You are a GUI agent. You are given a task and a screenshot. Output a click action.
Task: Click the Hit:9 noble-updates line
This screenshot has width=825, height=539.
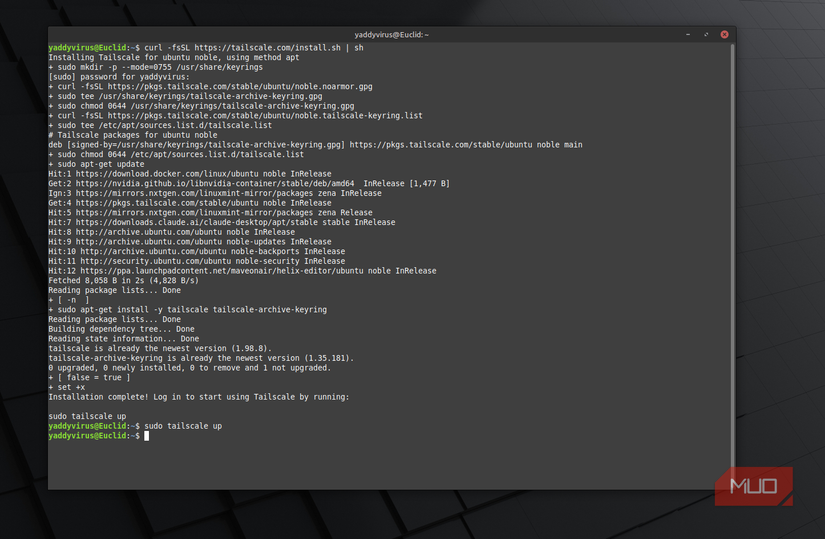[190, 242]
